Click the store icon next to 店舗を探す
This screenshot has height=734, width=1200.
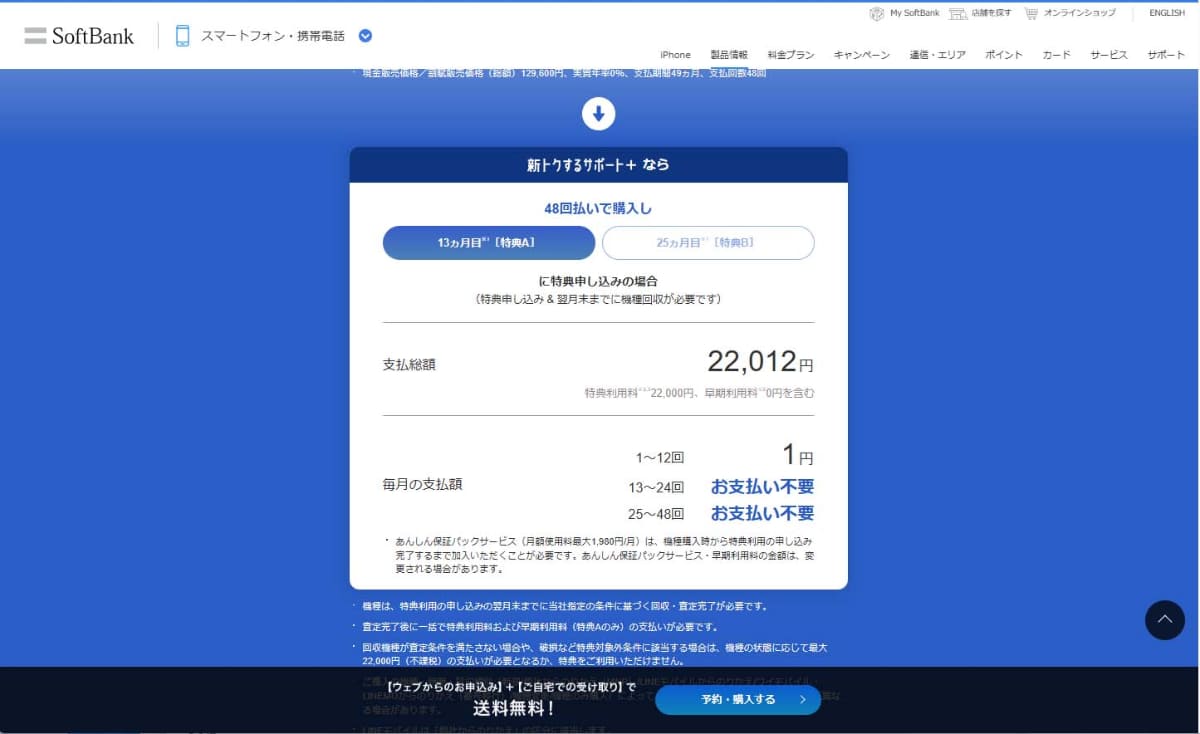pos(958,13)
